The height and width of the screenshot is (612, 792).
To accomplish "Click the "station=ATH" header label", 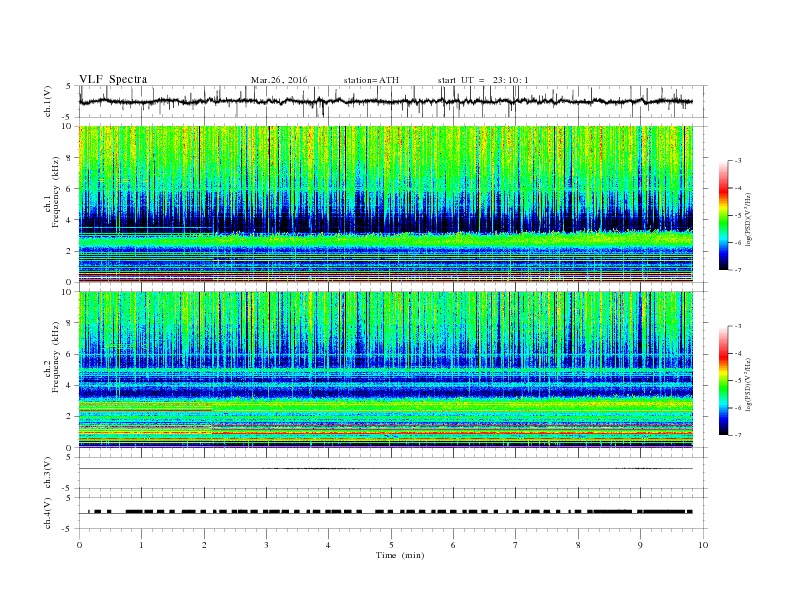I will pyautogui.click(x=371, y=80).
